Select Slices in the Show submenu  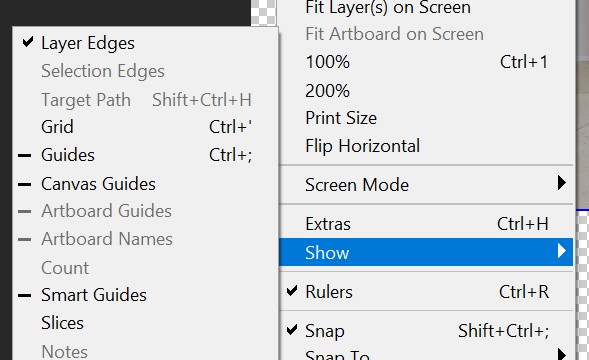point(145,323)
